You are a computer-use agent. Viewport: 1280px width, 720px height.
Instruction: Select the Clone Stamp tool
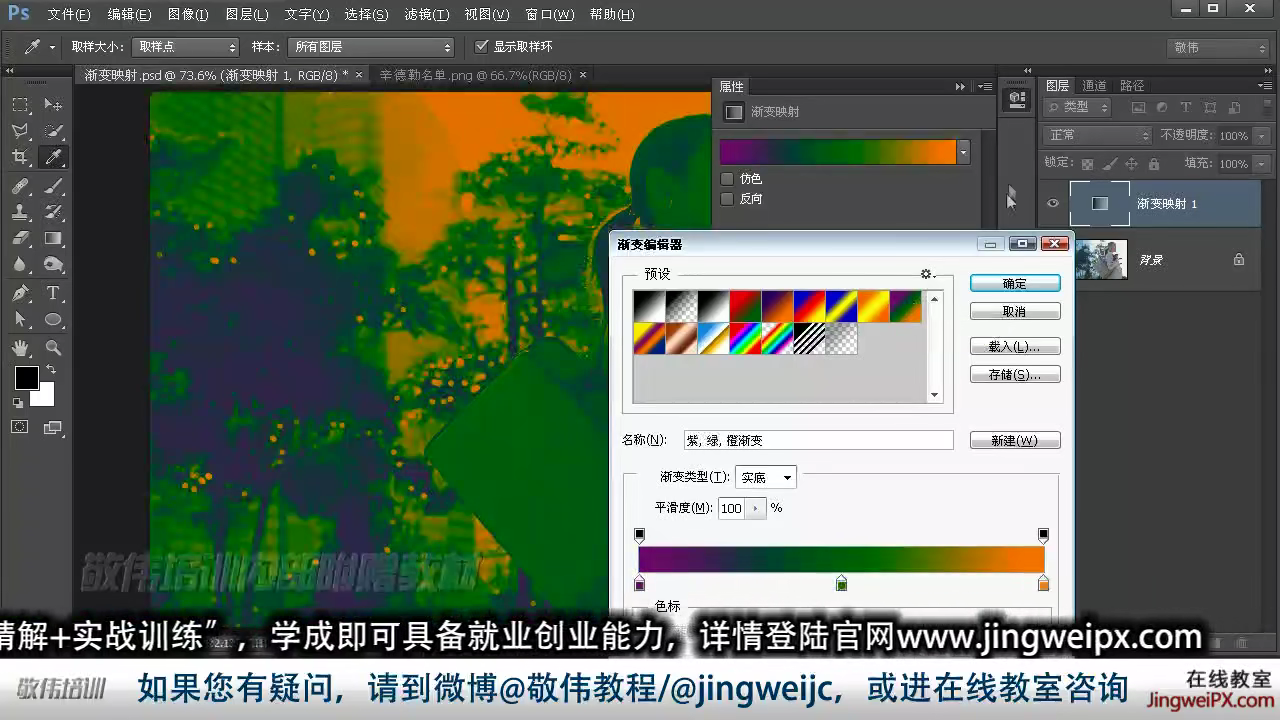coord(20,212)
